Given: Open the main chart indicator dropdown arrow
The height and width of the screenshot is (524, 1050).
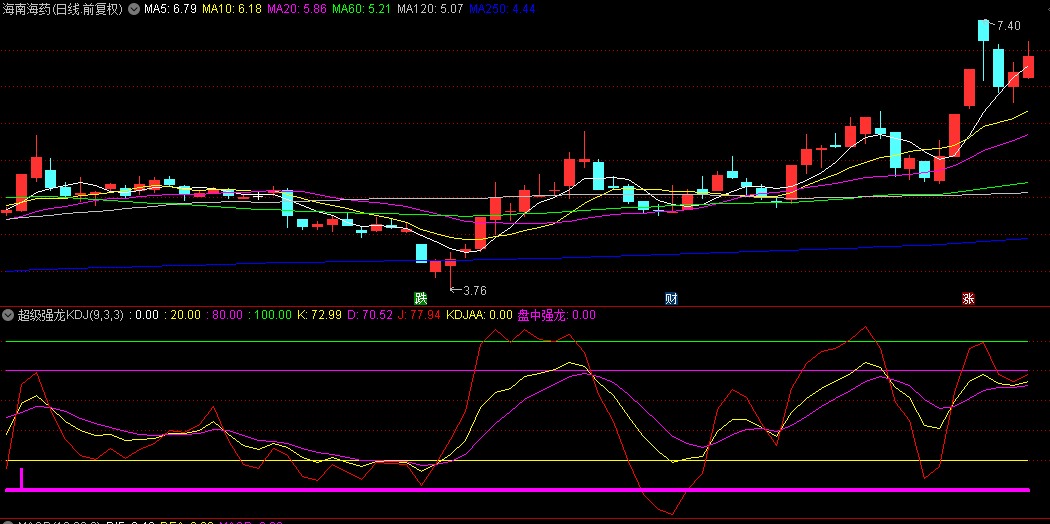Looking at the screenshot, I should 135,9.
